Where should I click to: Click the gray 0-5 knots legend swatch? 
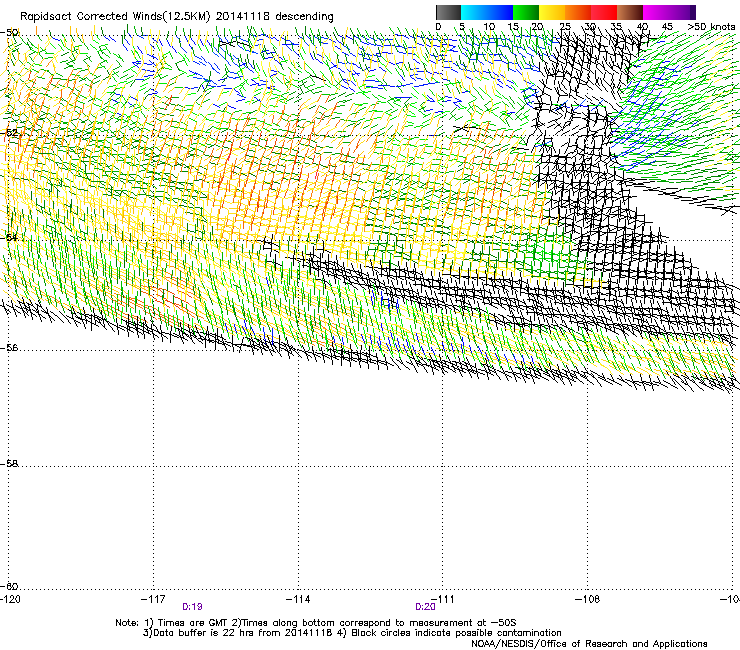click(x=448, y=12)
